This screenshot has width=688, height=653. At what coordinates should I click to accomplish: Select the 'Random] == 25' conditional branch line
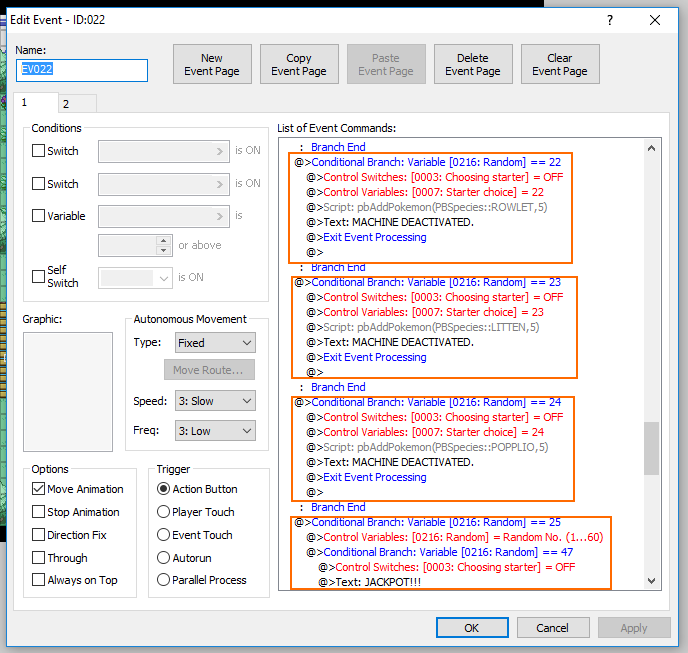click(x=428, y=522)
